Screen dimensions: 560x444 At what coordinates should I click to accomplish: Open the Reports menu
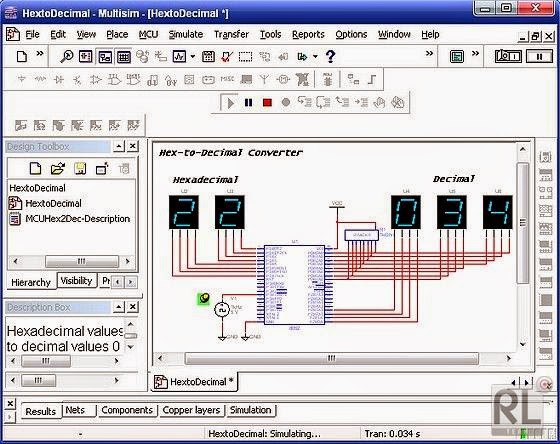click(x=308, y=34)
